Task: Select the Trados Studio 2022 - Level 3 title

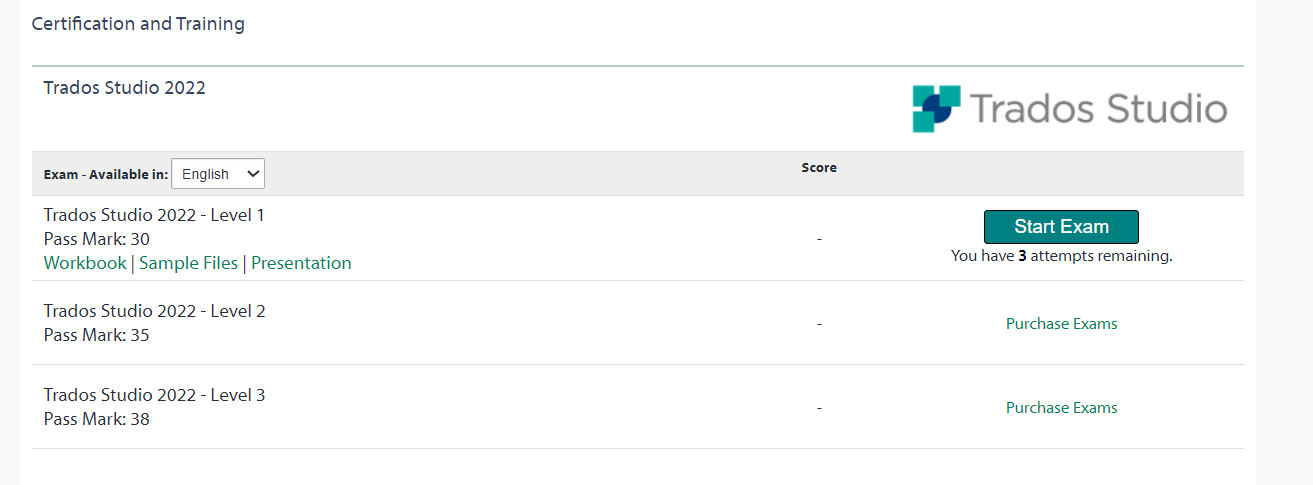Action: pyautogui.click(x=155, y=395)
